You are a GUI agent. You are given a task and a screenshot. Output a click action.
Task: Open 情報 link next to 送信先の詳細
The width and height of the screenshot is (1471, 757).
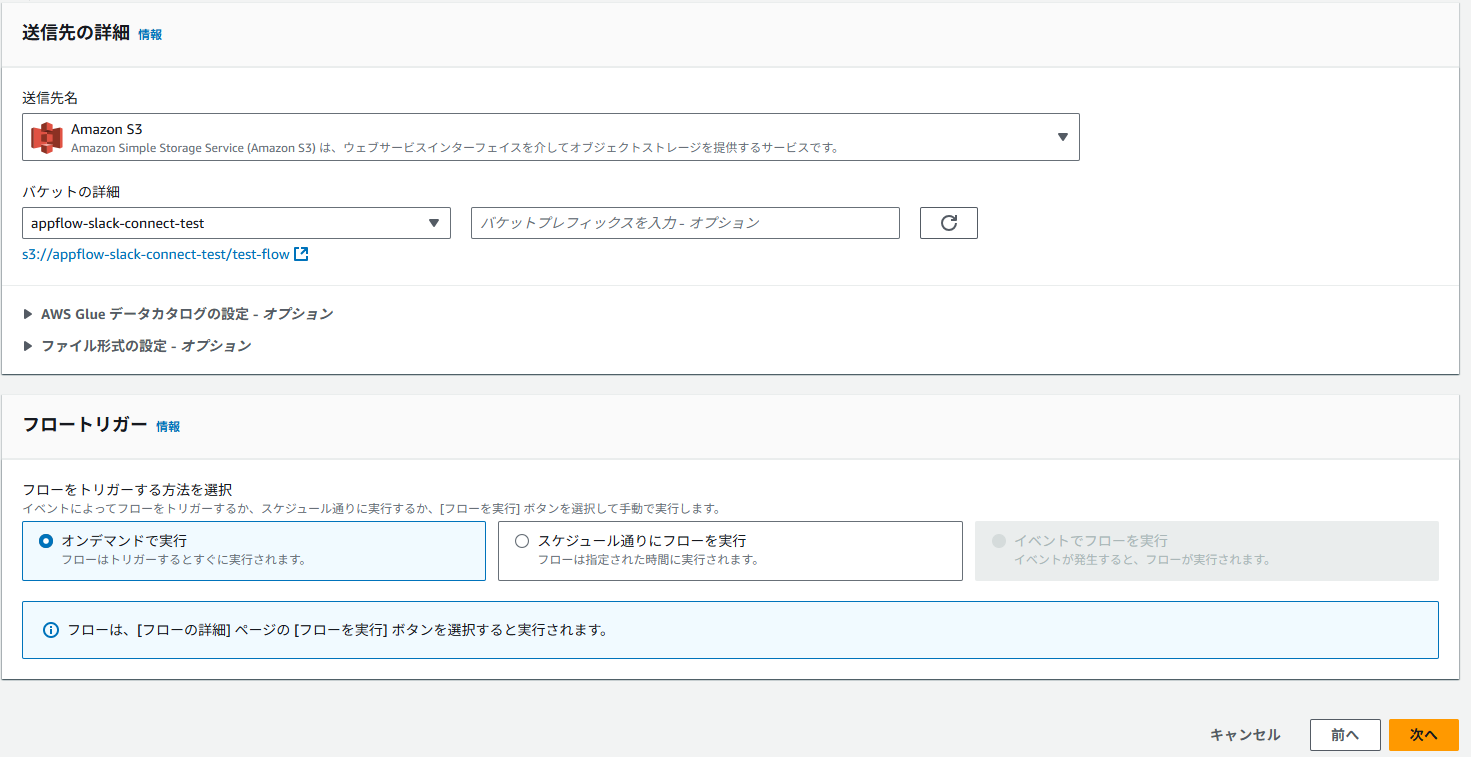(x=150, y=34)
